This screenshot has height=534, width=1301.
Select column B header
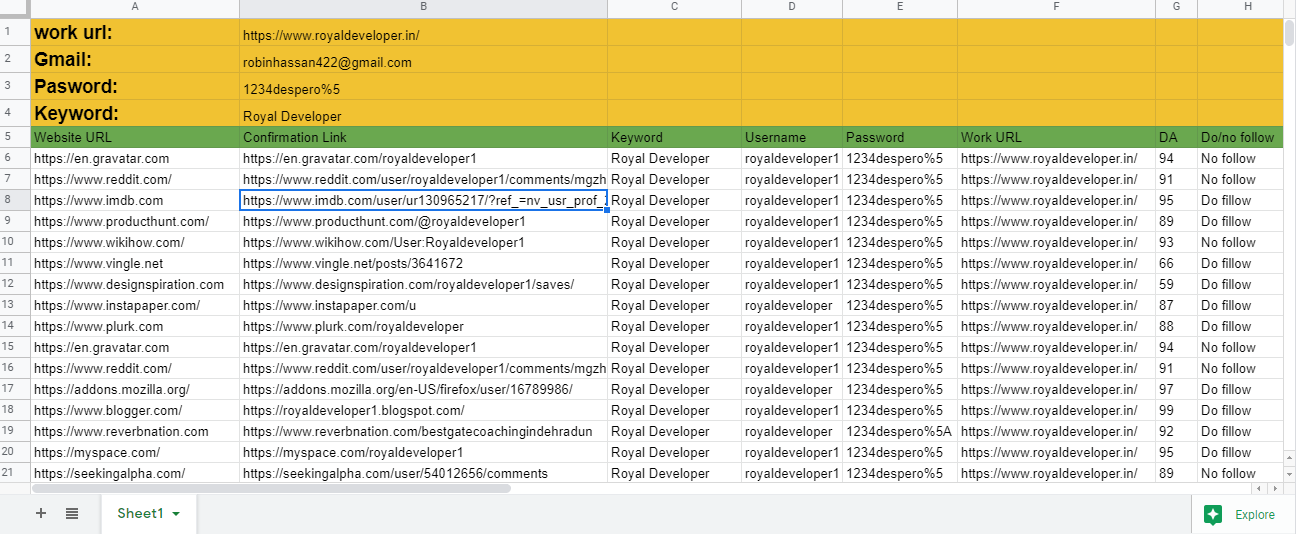point(423,8)
